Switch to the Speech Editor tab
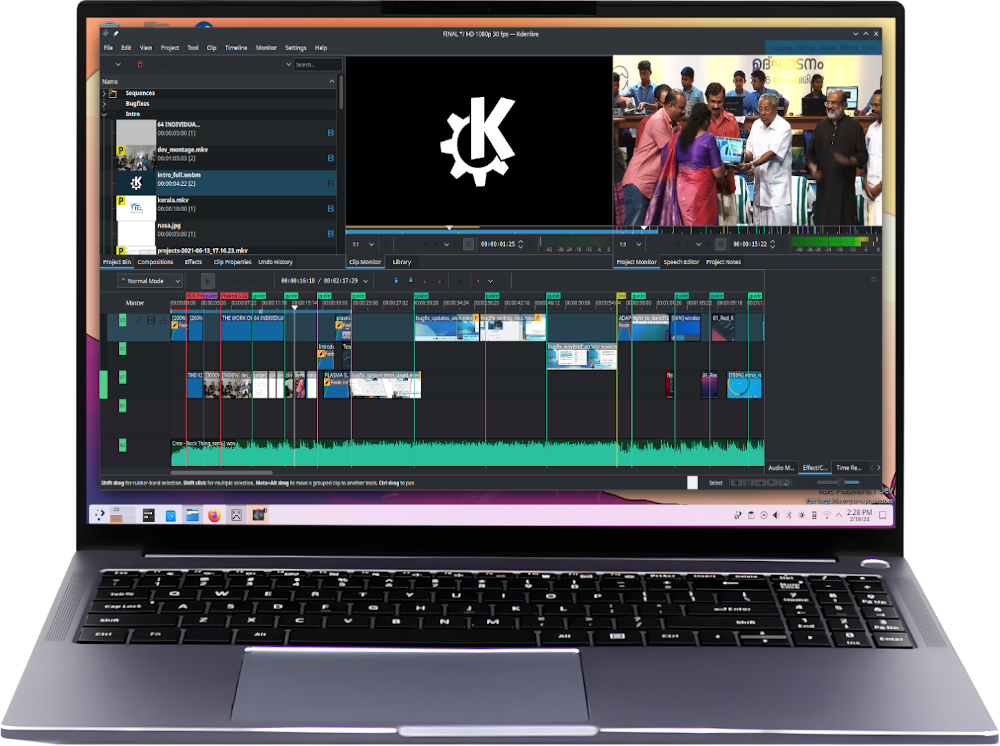The width and height of the screenshot is (1000, 746). (x=680, y=262)
